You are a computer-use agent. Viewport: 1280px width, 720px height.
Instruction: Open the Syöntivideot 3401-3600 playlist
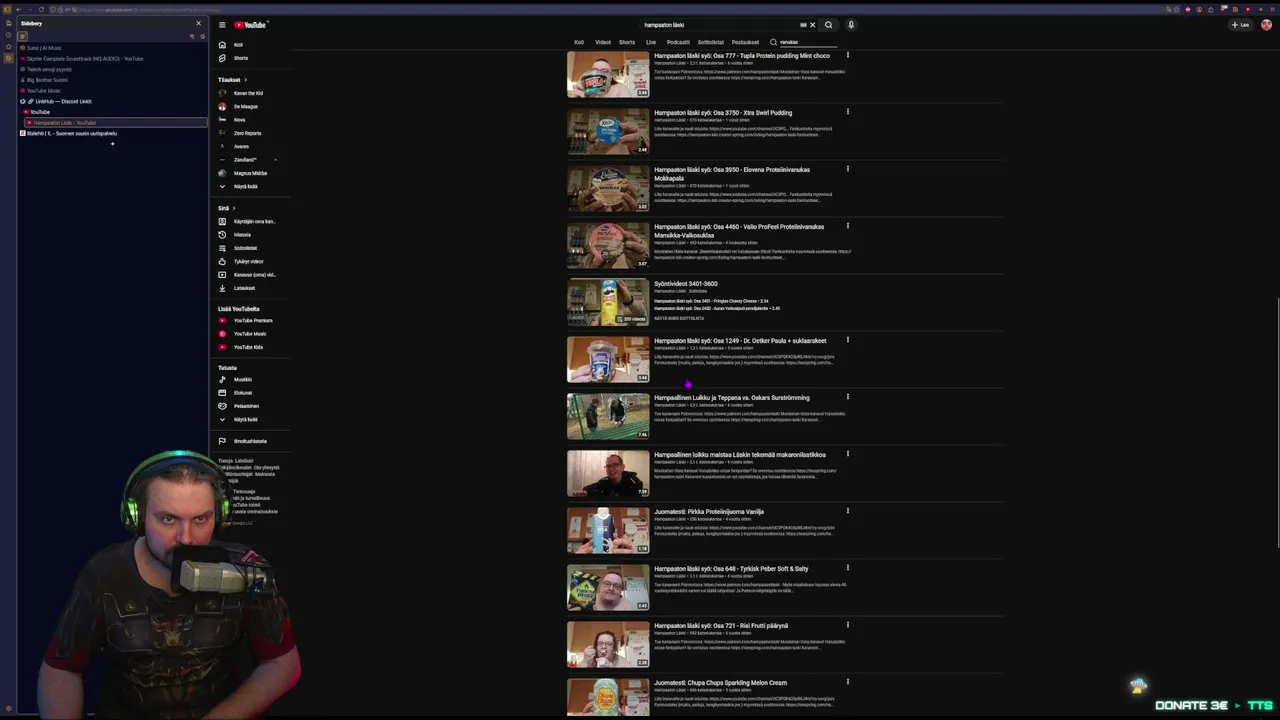pos(686,284)
